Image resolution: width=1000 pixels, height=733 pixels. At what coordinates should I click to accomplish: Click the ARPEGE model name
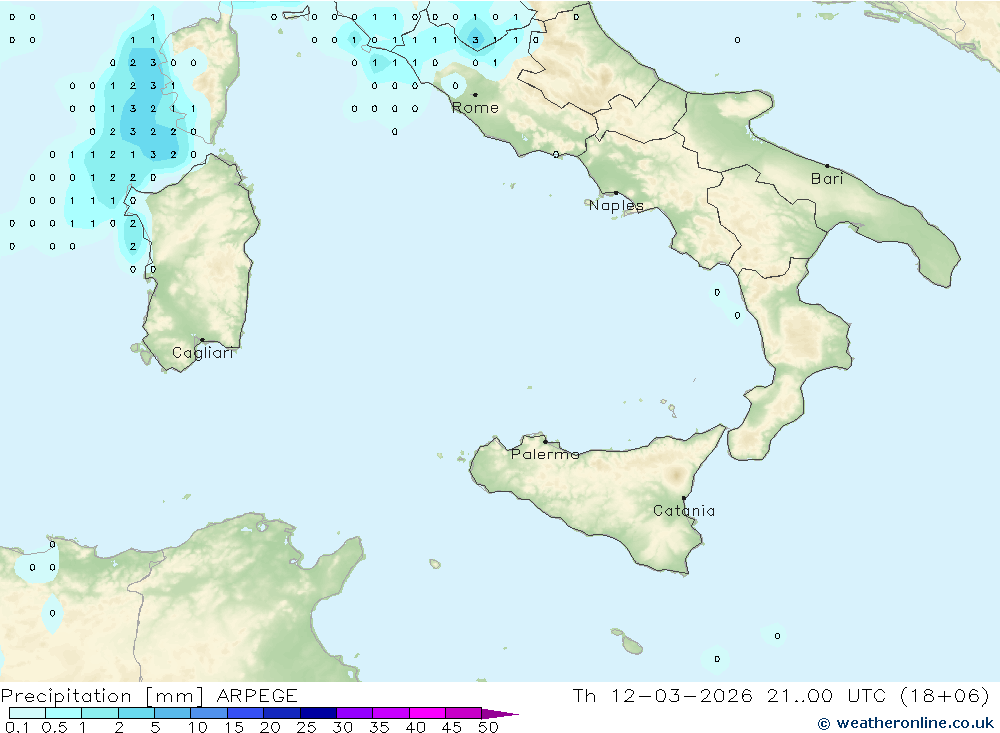[x=257, y=695]
